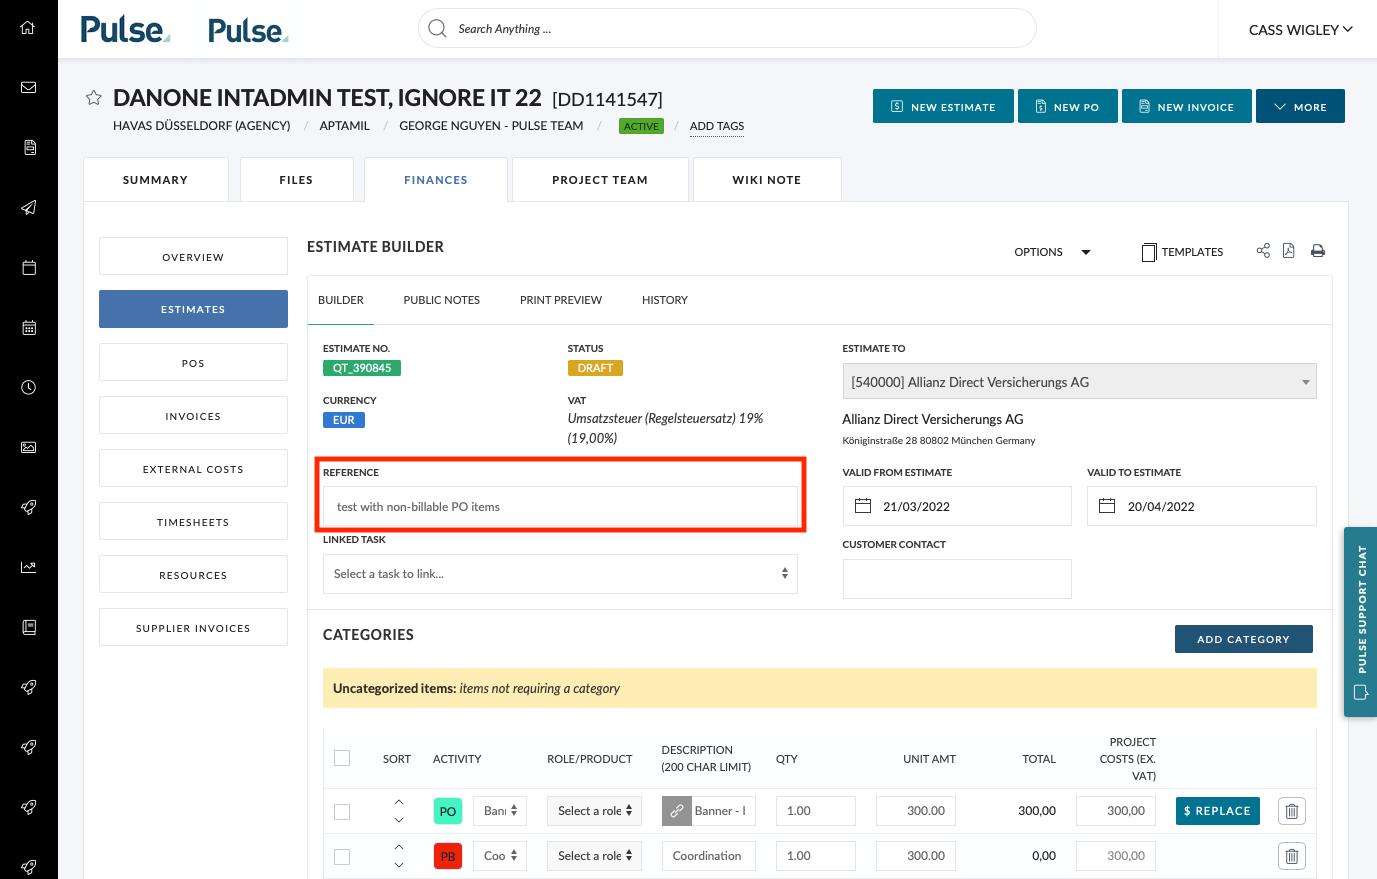Delete the Coordination row with trash icon
Viewport: 1377px width, 879px height.
tap(1292, 856)
